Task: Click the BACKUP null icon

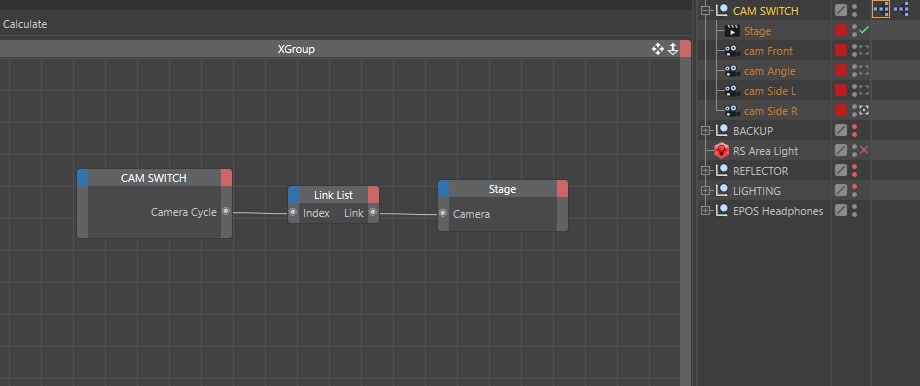Action: 722,130
